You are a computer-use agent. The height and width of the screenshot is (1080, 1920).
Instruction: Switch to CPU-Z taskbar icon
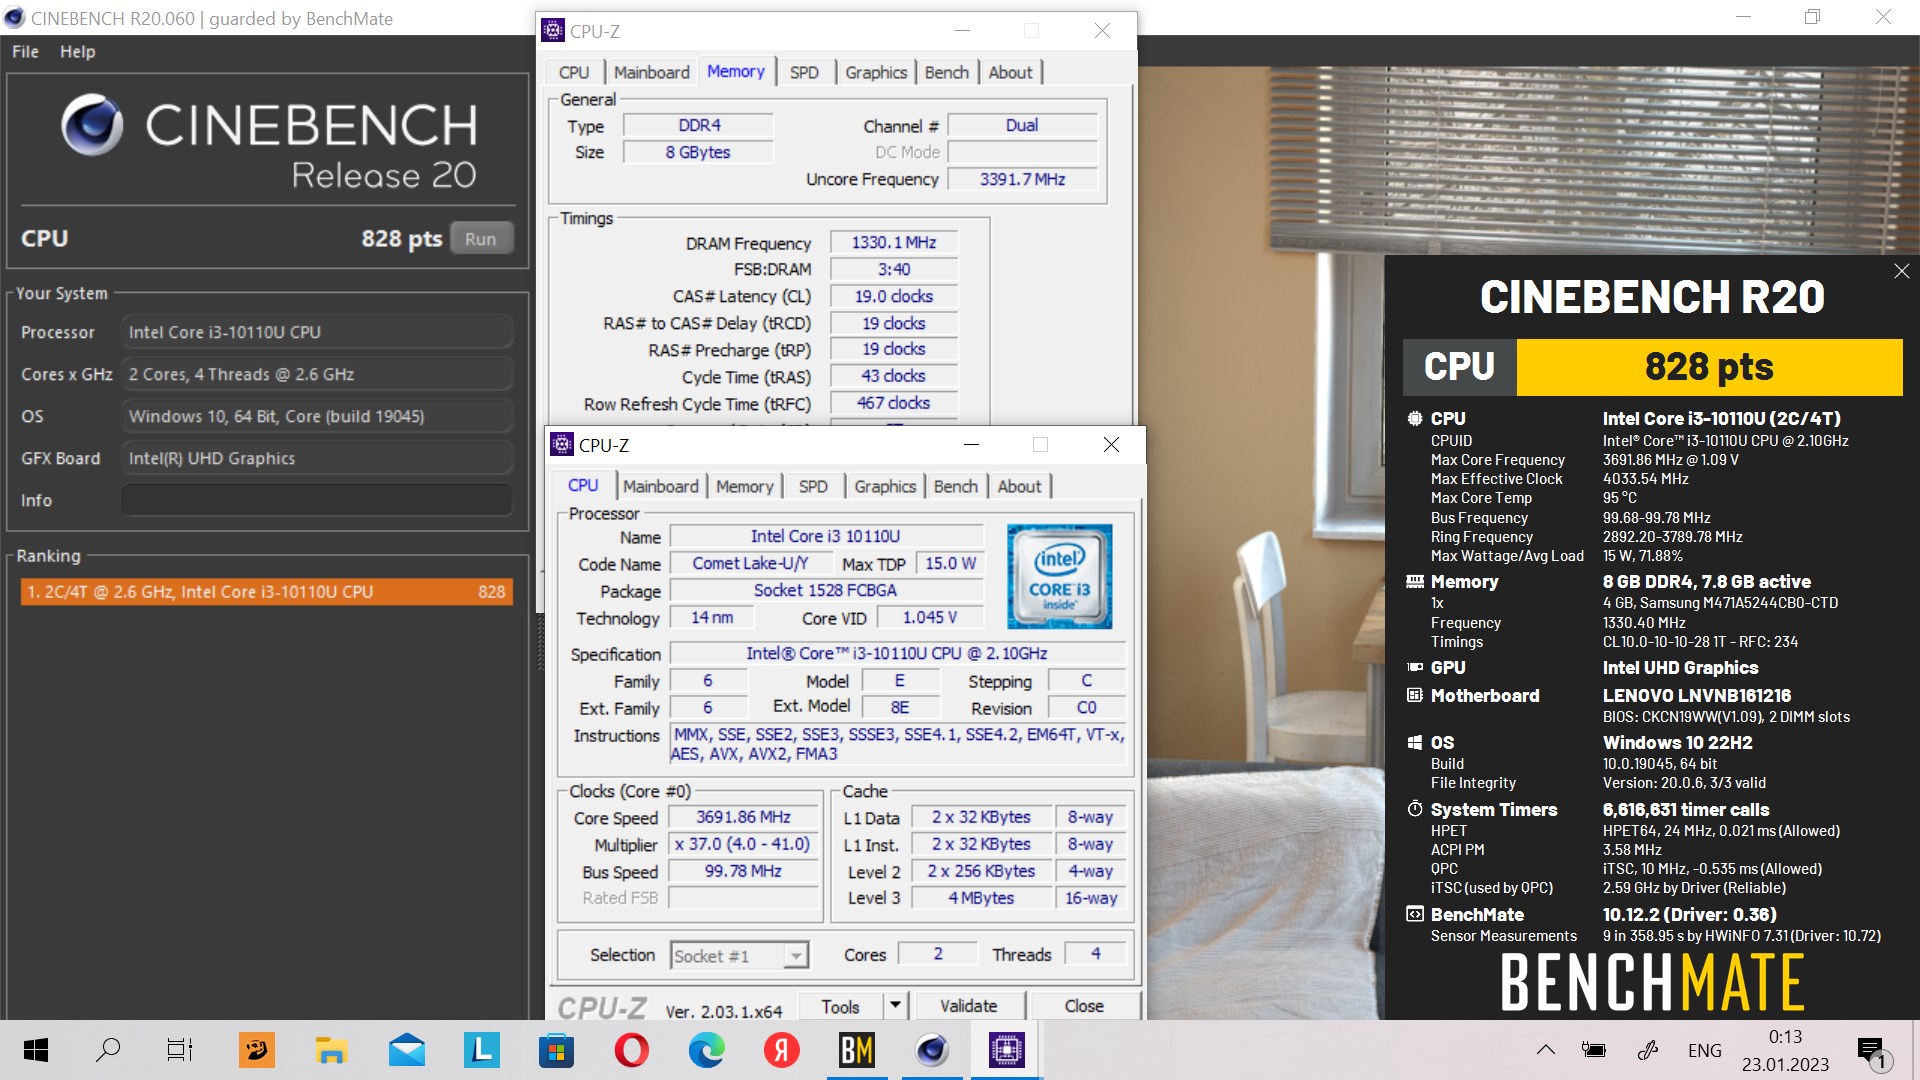pyautogui.click(x=1006, y=1050)
